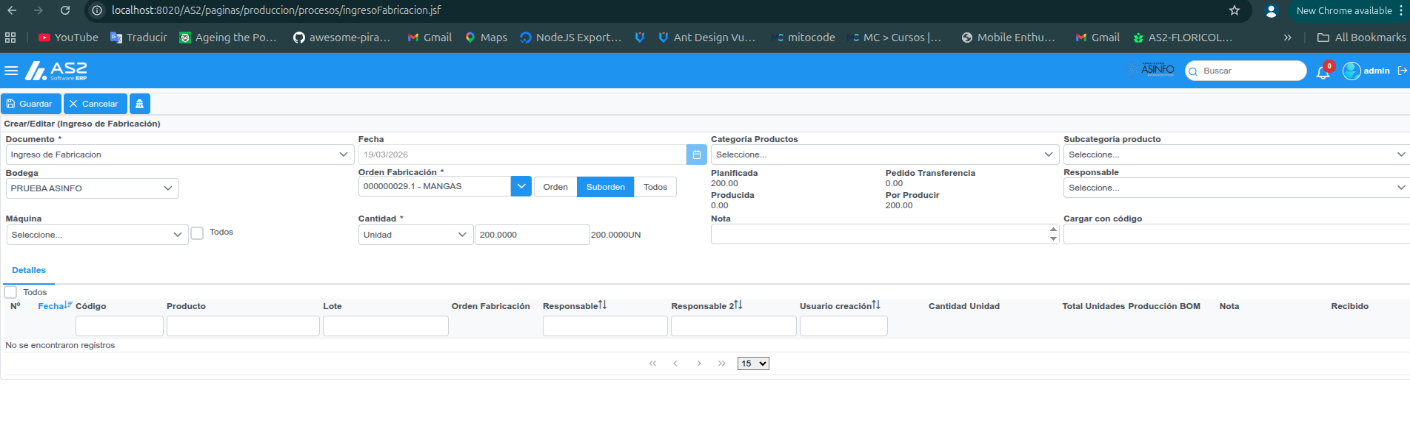Image resolution: width=1410 pixels, height=440 pixels.
Task: Go to the next results page arrow
Action: pyautogui.click(x=699, y=363)
